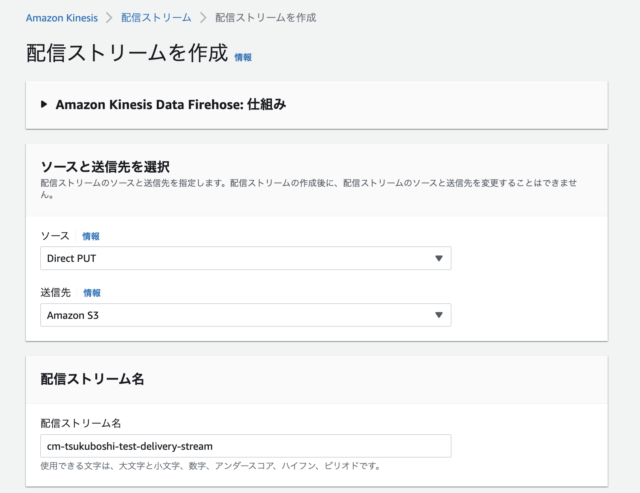Click the arrow icon on the ソース dropdown
This screenshot has height=493, width=640.
click(438, 258)
